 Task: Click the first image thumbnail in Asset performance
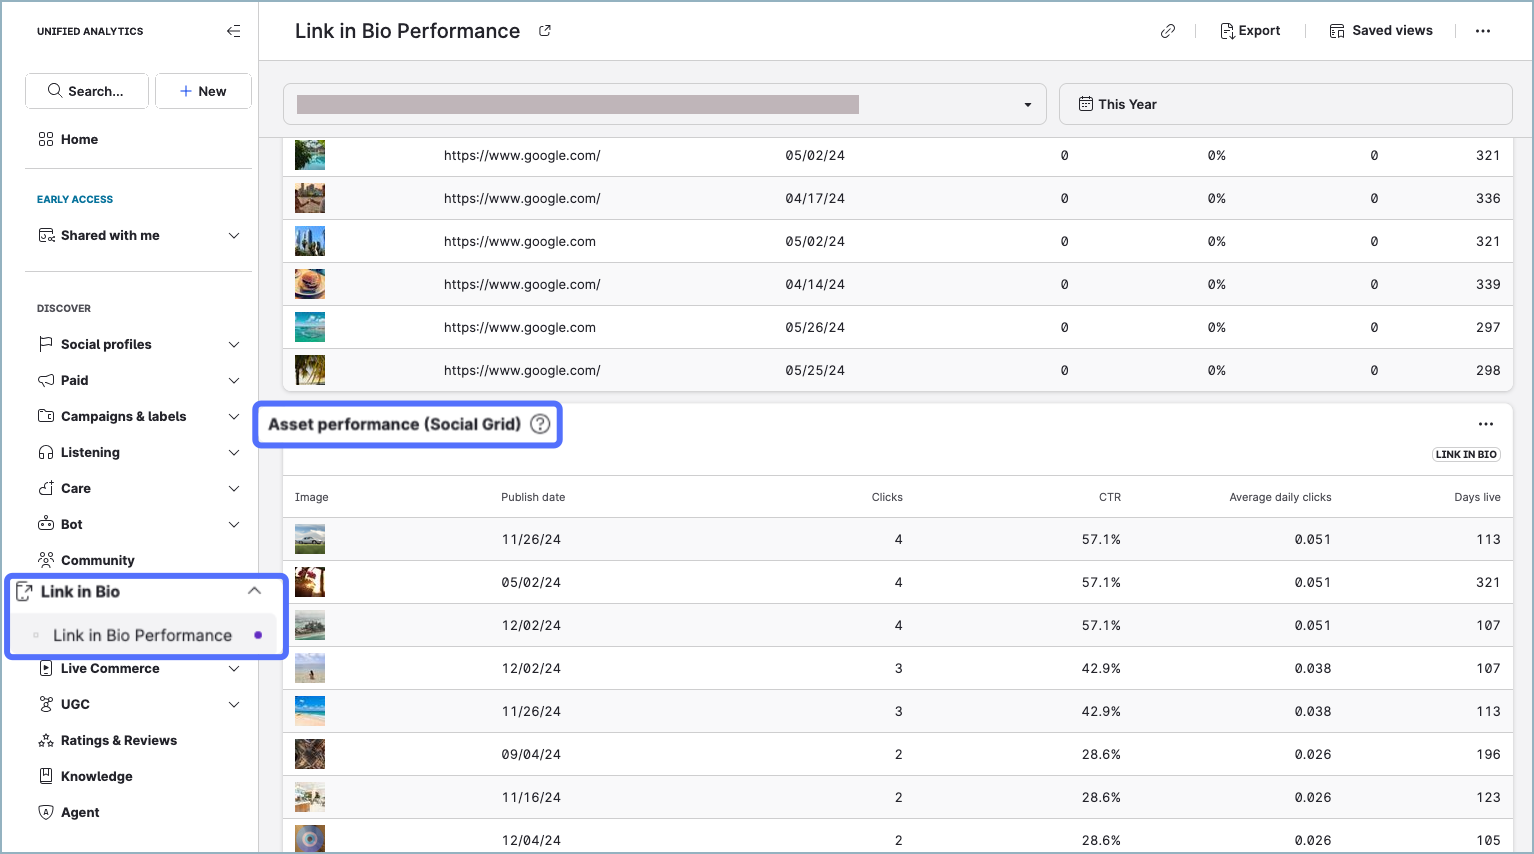309,539
